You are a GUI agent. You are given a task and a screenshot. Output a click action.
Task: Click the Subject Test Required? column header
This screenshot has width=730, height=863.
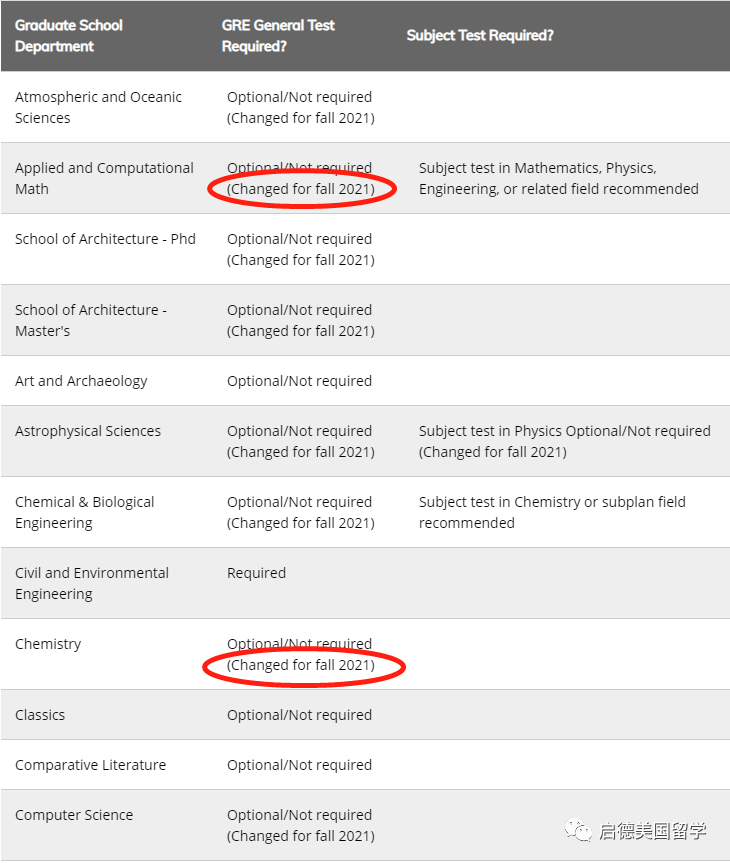click(x=480, y=35)
